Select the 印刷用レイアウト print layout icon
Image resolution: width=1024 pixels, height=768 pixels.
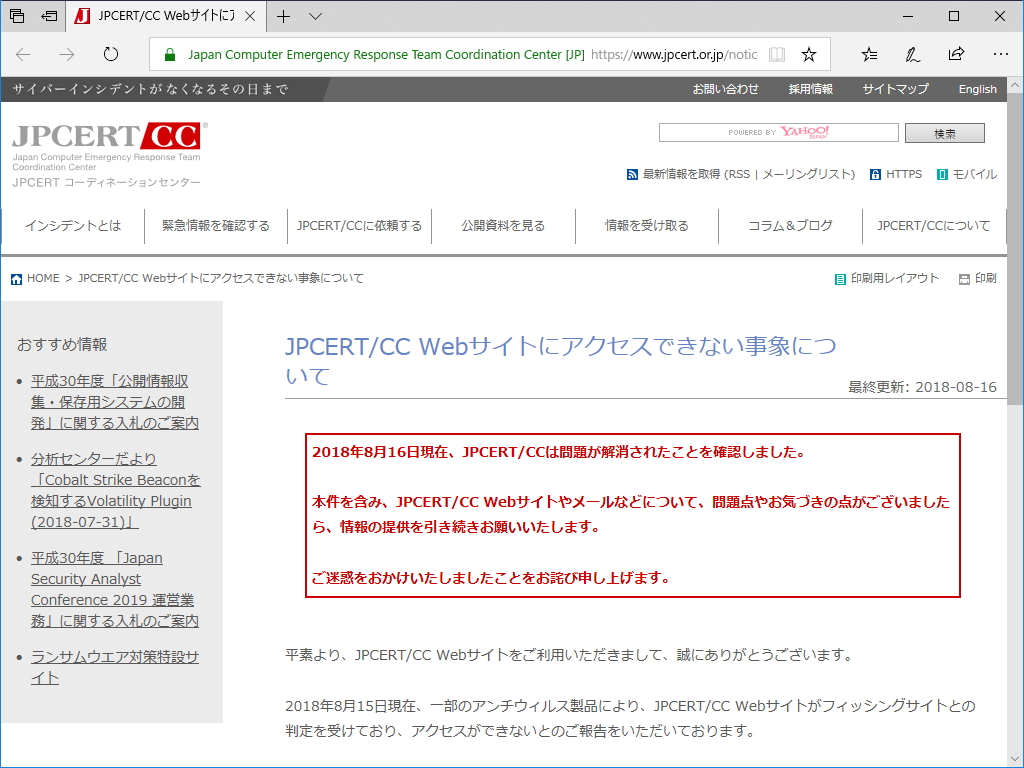coord(838,278)
